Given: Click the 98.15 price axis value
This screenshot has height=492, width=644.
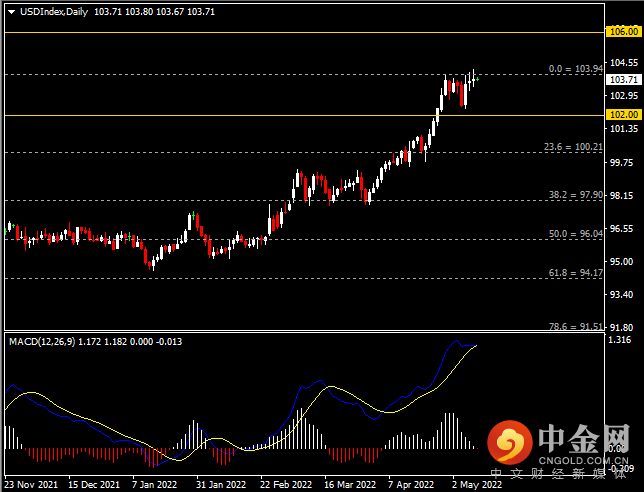Looking at the screenshot, I should pyautogui.click(x=622, y=195).
